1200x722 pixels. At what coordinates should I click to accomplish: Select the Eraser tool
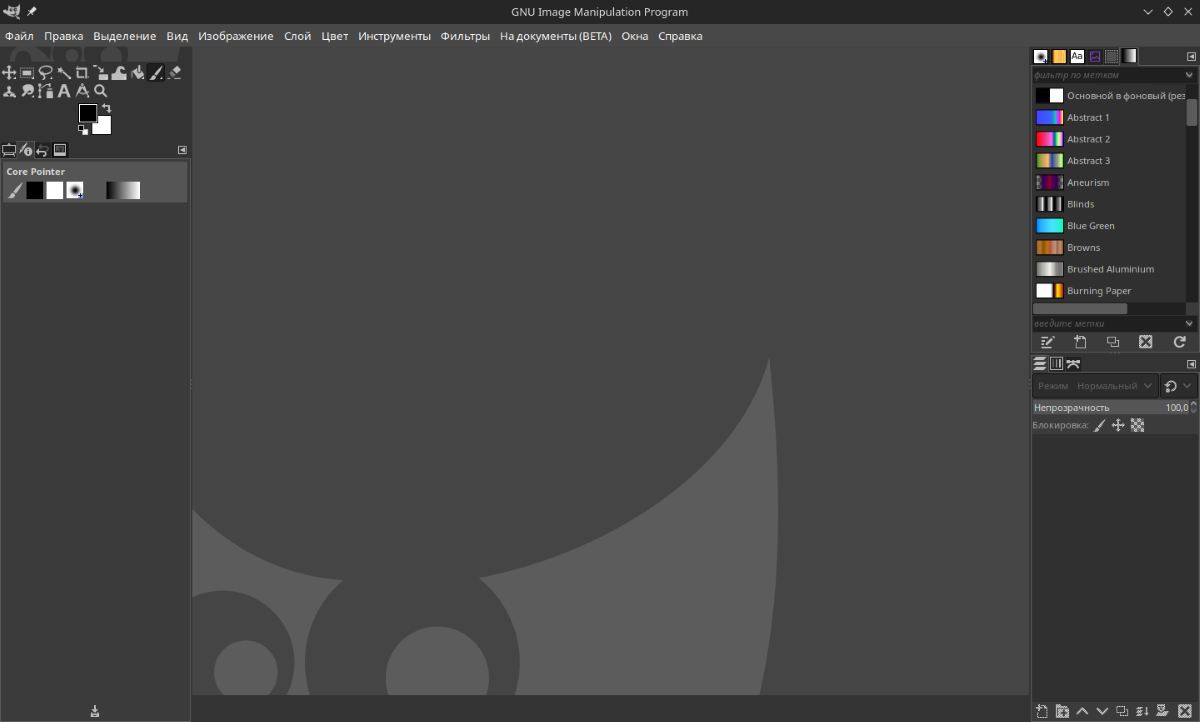coord(174,72)
